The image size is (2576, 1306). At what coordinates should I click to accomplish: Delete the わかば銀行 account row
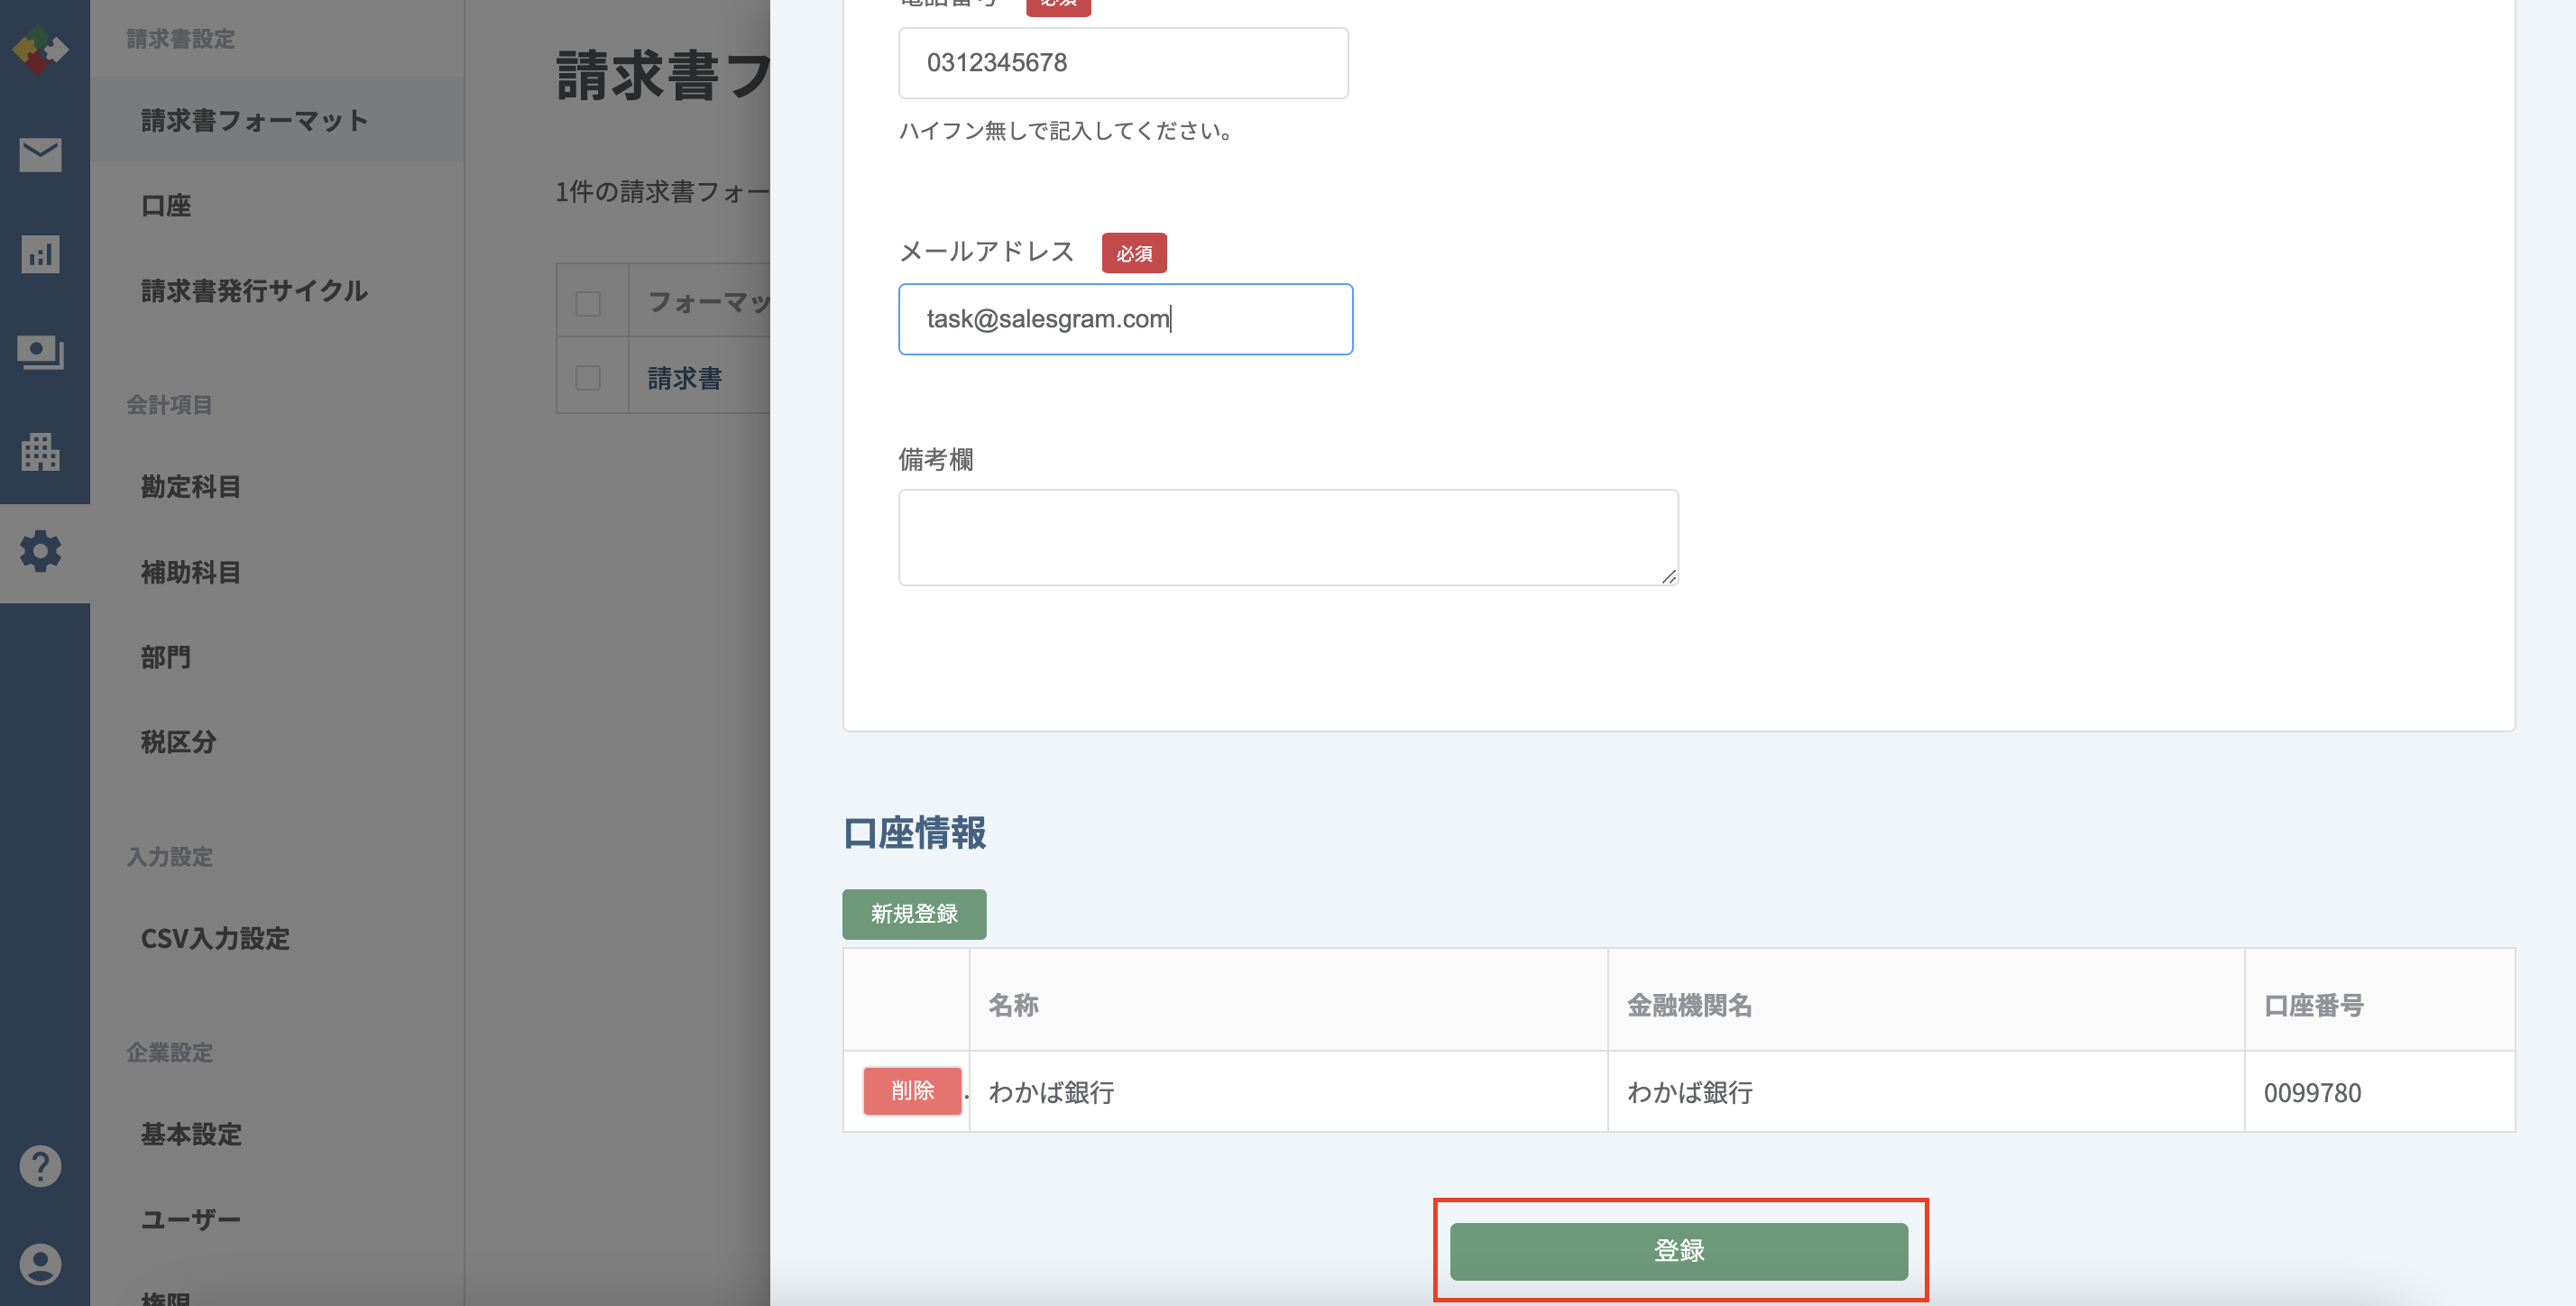912,1091
